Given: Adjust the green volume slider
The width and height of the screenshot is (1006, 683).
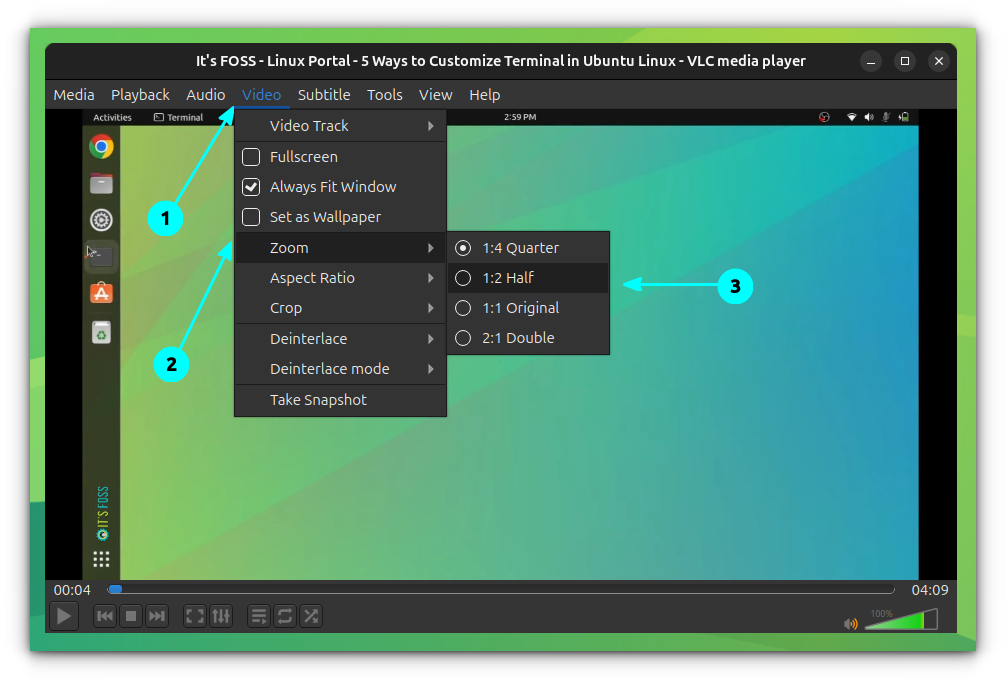Looking at the screenshot, I should point(901,620).
